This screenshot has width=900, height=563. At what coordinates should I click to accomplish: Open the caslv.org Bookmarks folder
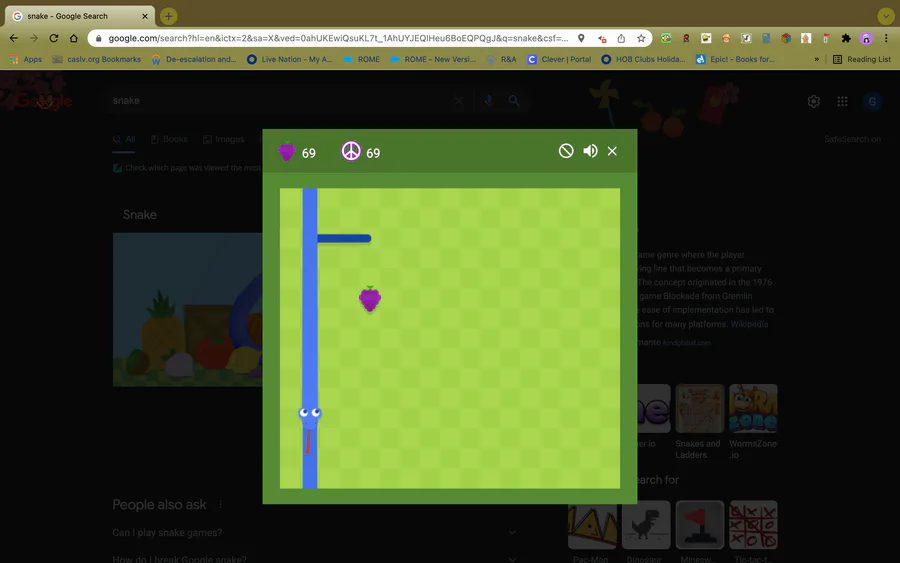[x=96, y=59]
